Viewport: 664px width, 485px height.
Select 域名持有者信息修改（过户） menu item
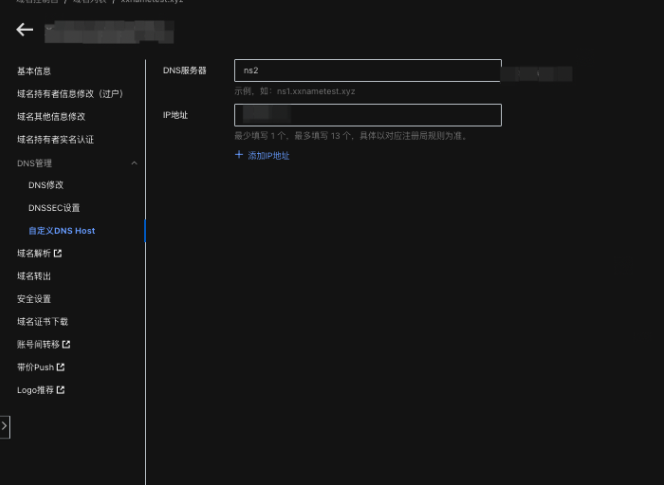pyautogui.click(x=69, y=94)
